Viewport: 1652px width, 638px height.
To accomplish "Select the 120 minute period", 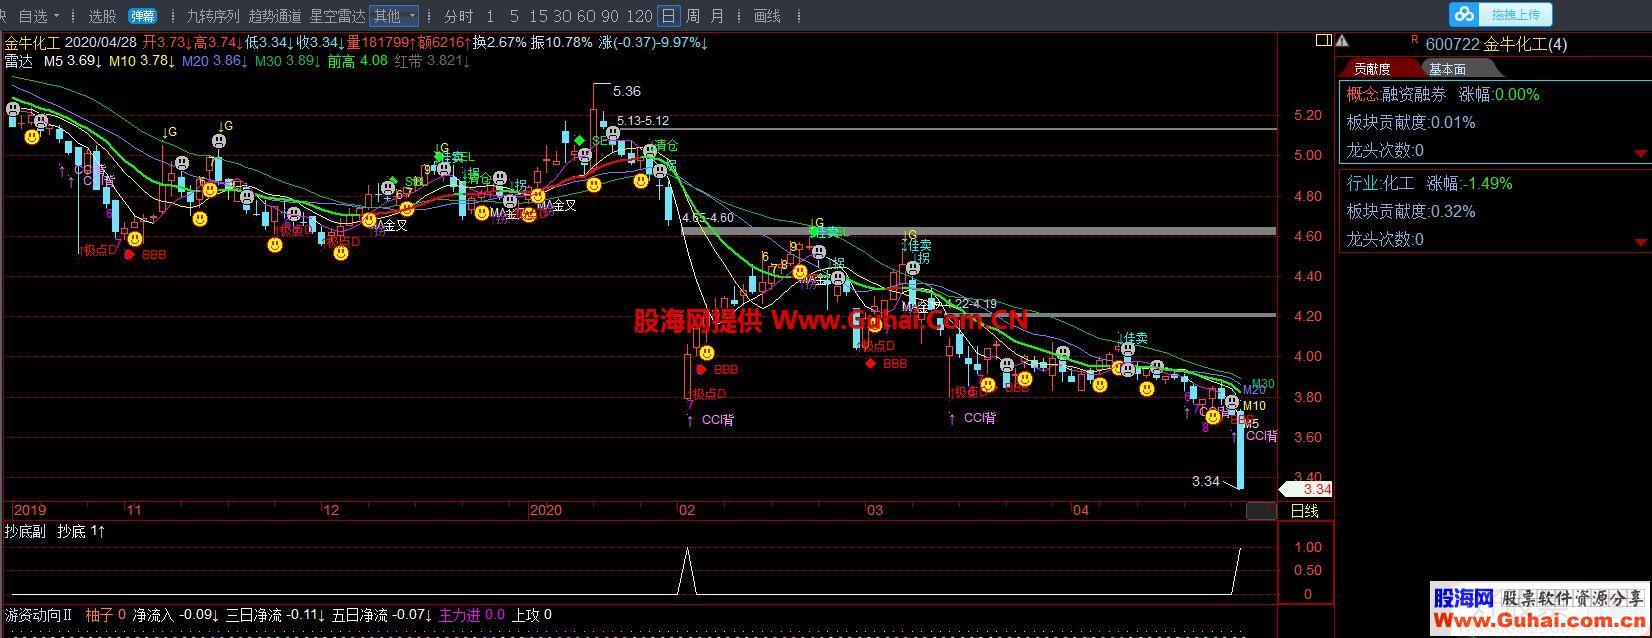I will click(640, 16).
